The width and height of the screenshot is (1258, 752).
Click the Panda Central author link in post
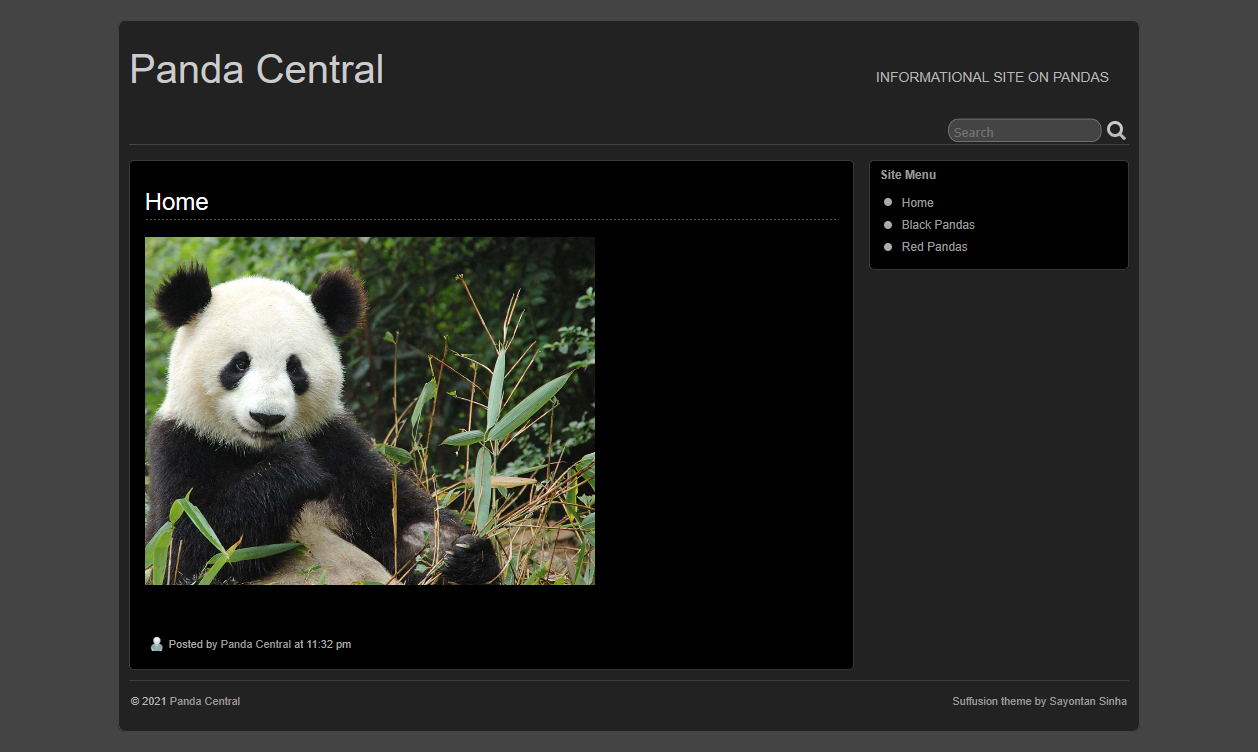coord(256,645)
